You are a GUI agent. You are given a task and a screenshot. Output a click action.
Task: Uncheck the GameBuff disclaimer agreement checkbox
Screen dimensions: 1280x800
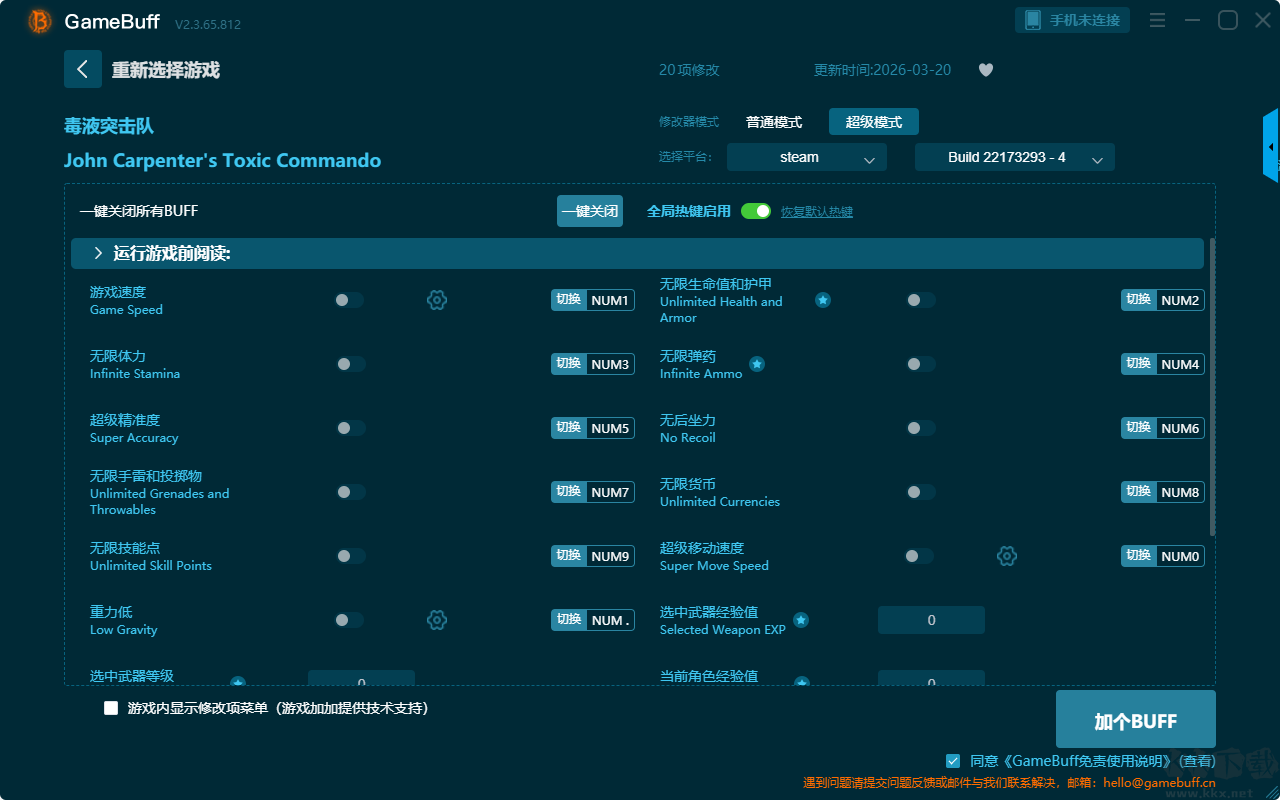(953, 761)
